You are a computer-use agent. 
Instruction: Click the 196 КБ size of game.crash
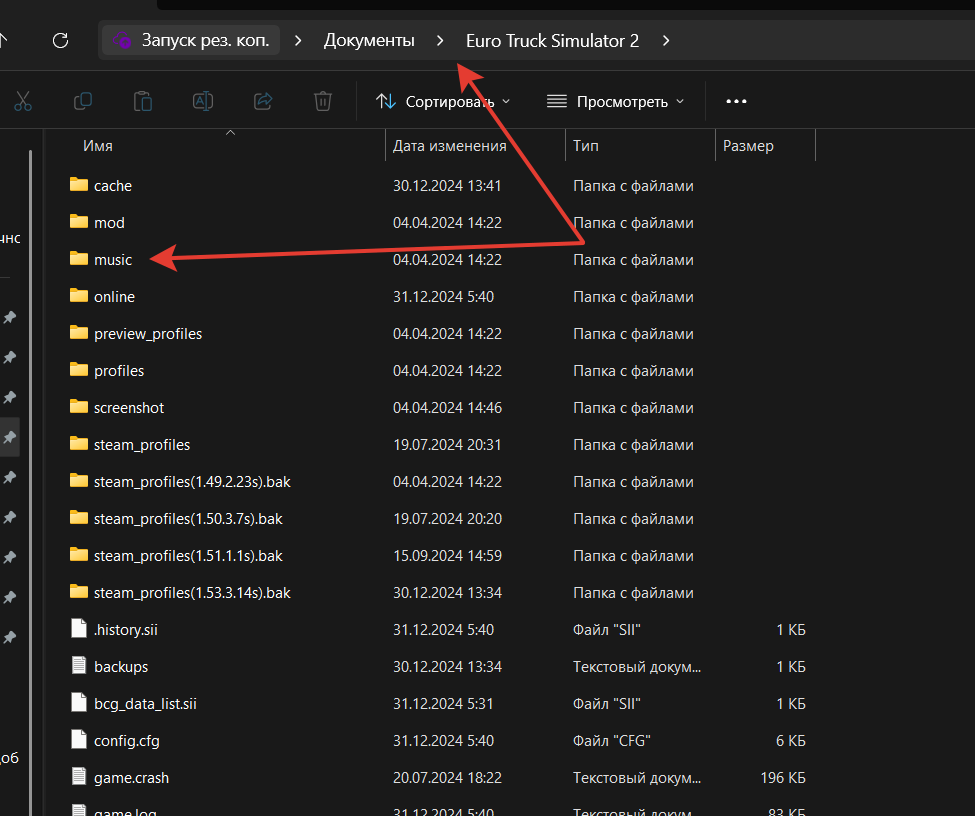click(x=783, y=777)
